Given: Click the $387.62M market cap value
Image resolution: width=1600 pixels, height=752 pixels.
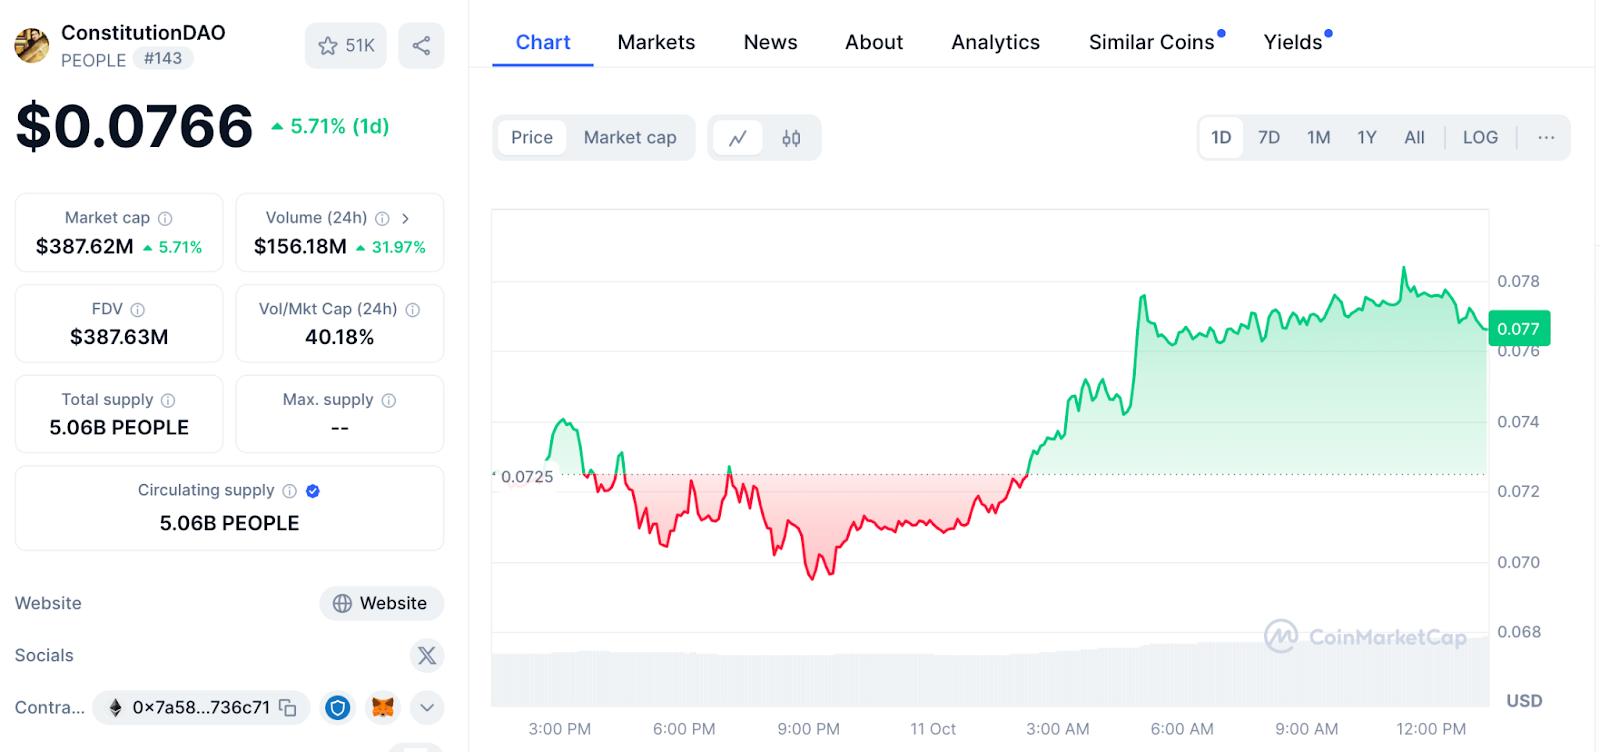Looking at the screenshot, I should pos(85,246).
